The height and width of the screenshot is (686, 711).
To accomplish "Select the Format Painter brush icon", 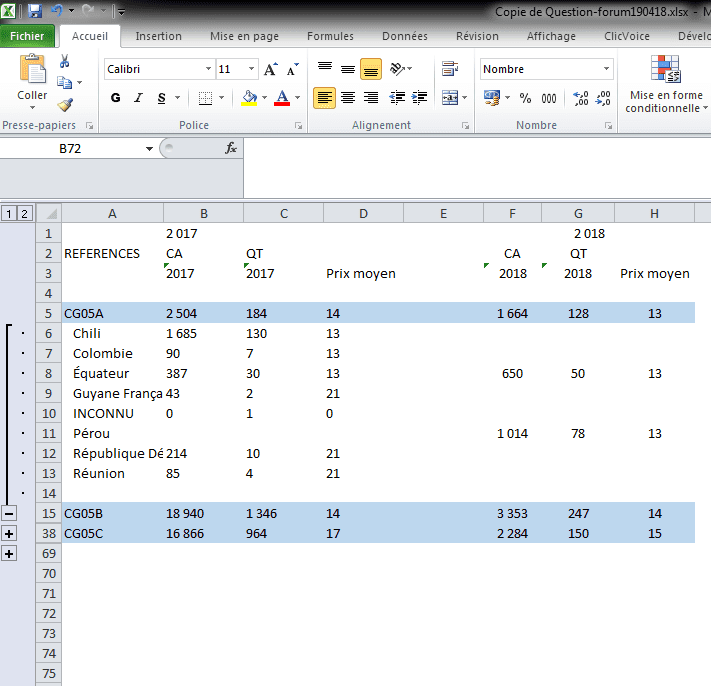I will pyautogui.click(x=65, y=104).
